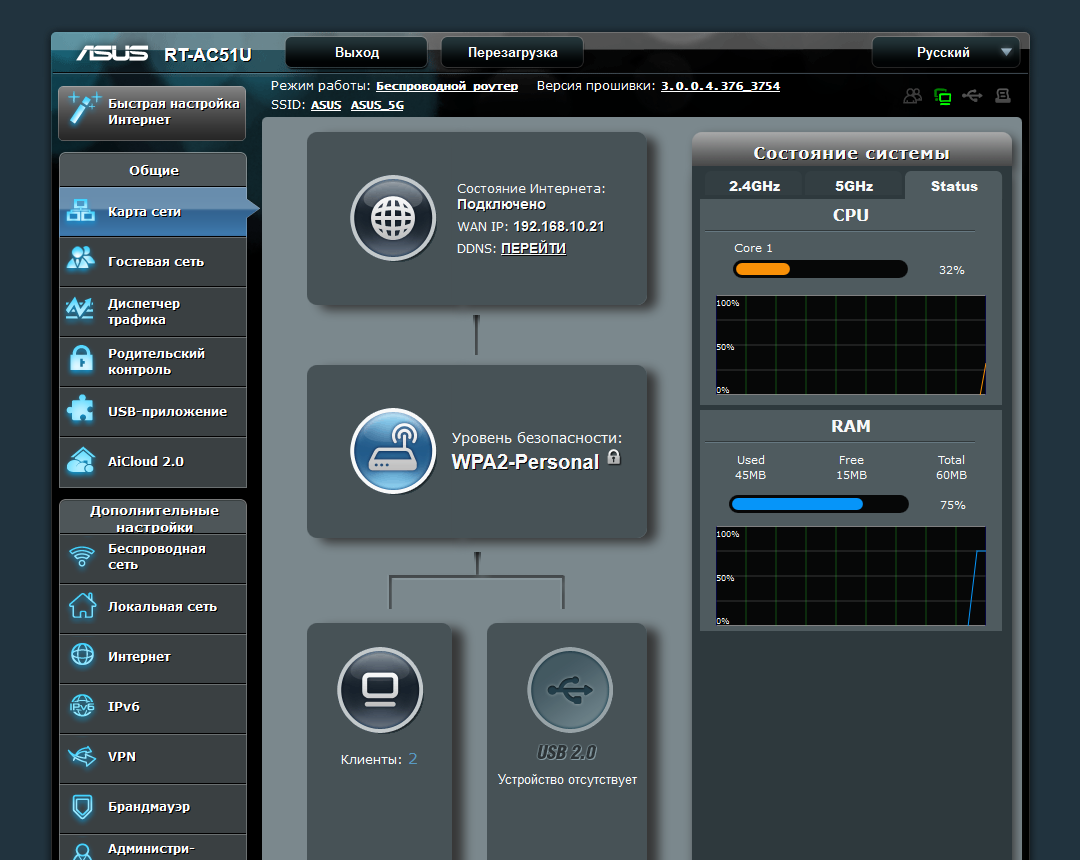The width and height of the screenshot is (1080, 860).
Task: Click the padlock icon beside WPA2-Personal
Action: coord(614,457)
